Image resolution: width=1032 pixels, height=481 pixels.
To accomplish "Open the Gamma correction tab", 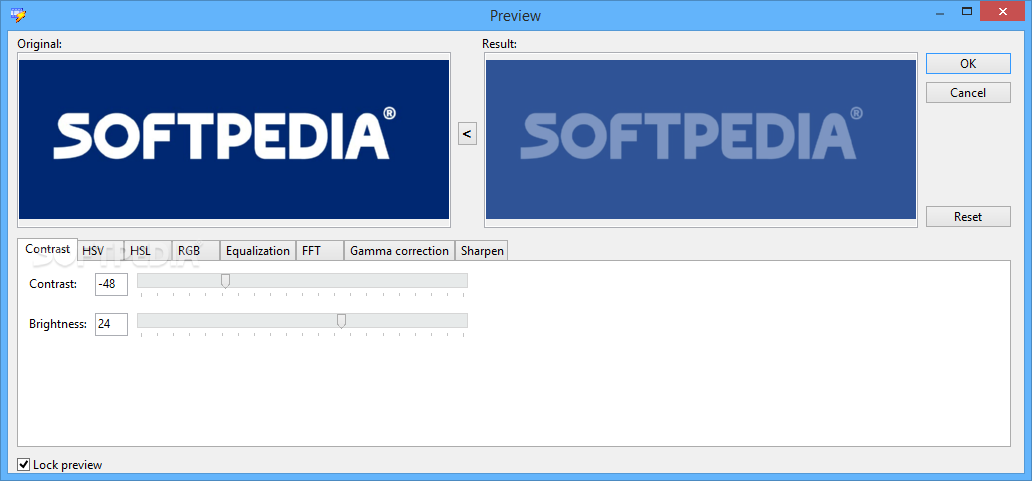I will [x=399, y=251].
